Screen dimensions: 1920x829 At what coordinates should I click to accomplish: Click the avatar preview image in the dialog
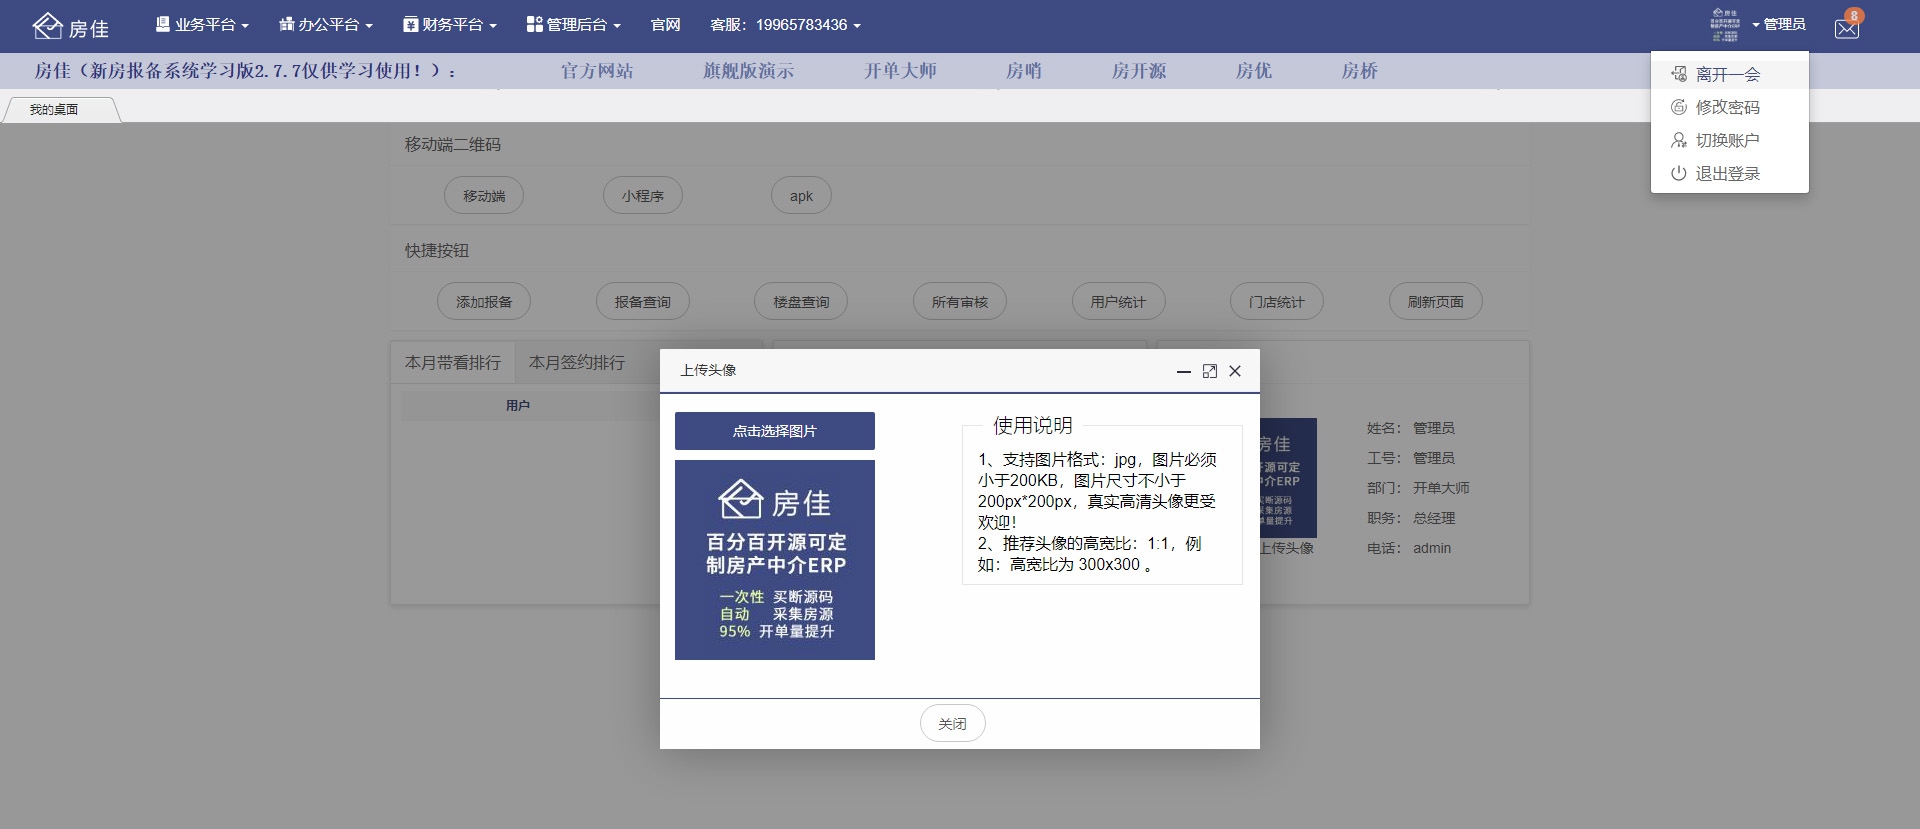[x=775, y=560]
